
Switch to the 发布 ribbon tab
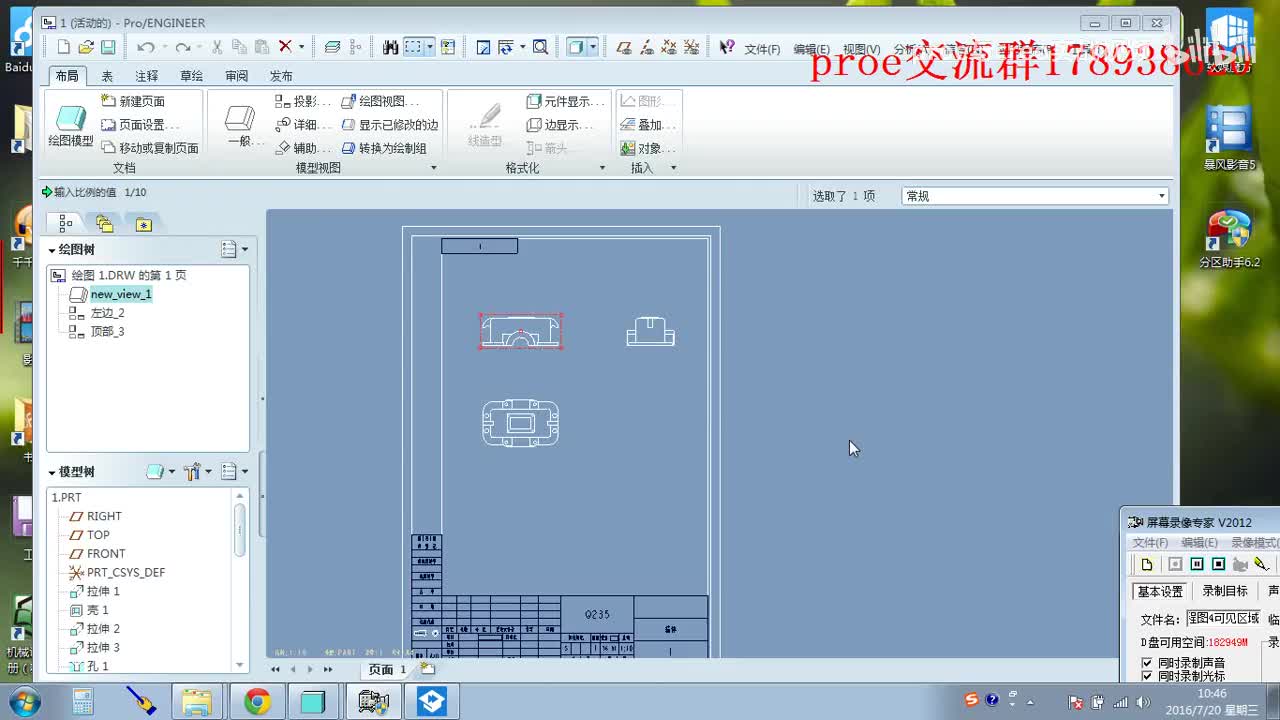tap(281, 76)
